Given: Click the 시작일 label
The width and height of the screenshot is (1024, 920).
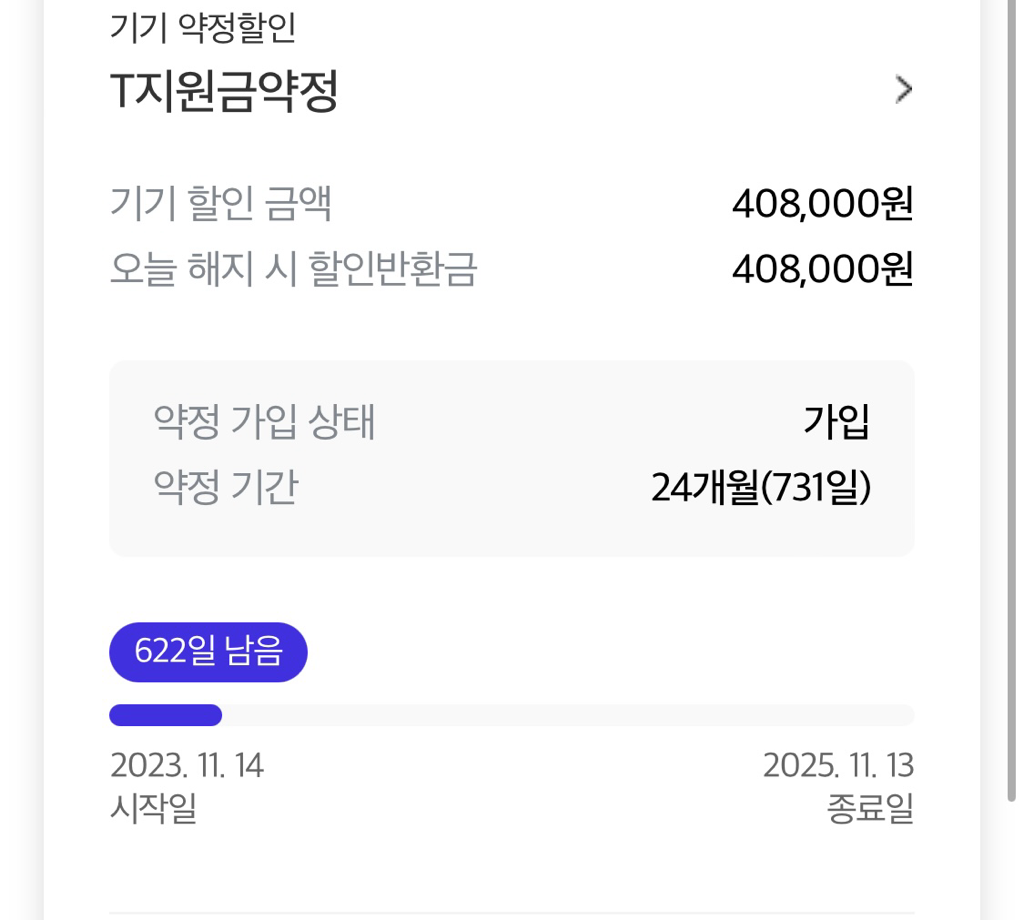Looking at the screenshot, I should (153, 808).
